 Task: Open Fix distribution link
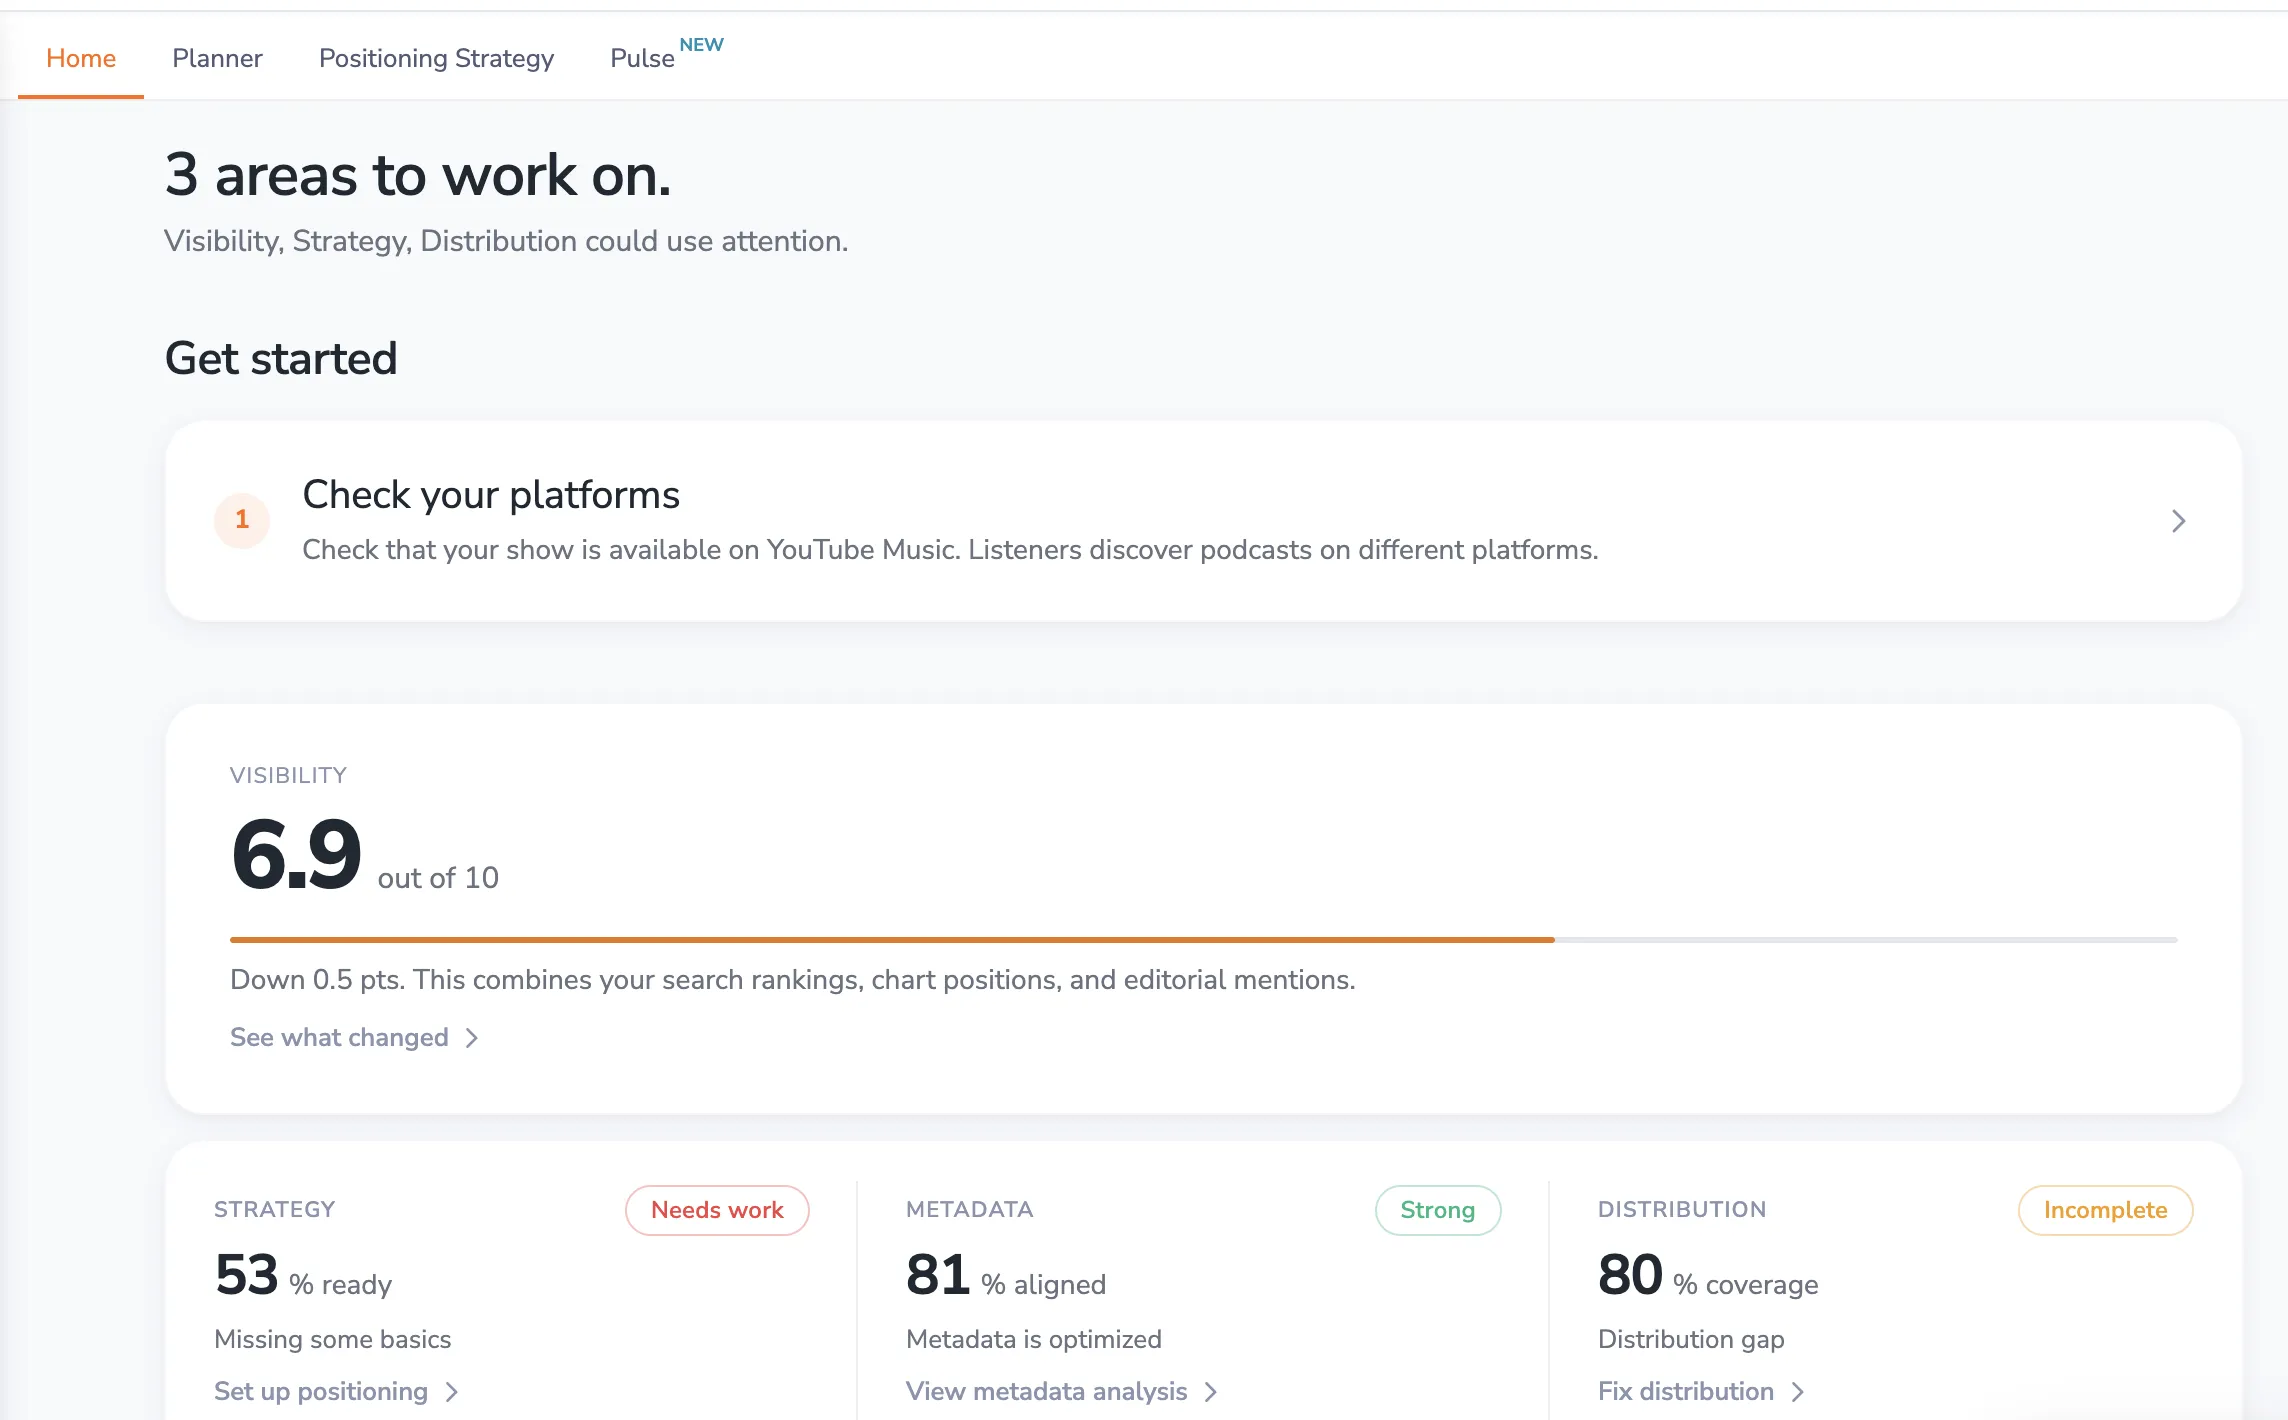coord(1685,1391)
